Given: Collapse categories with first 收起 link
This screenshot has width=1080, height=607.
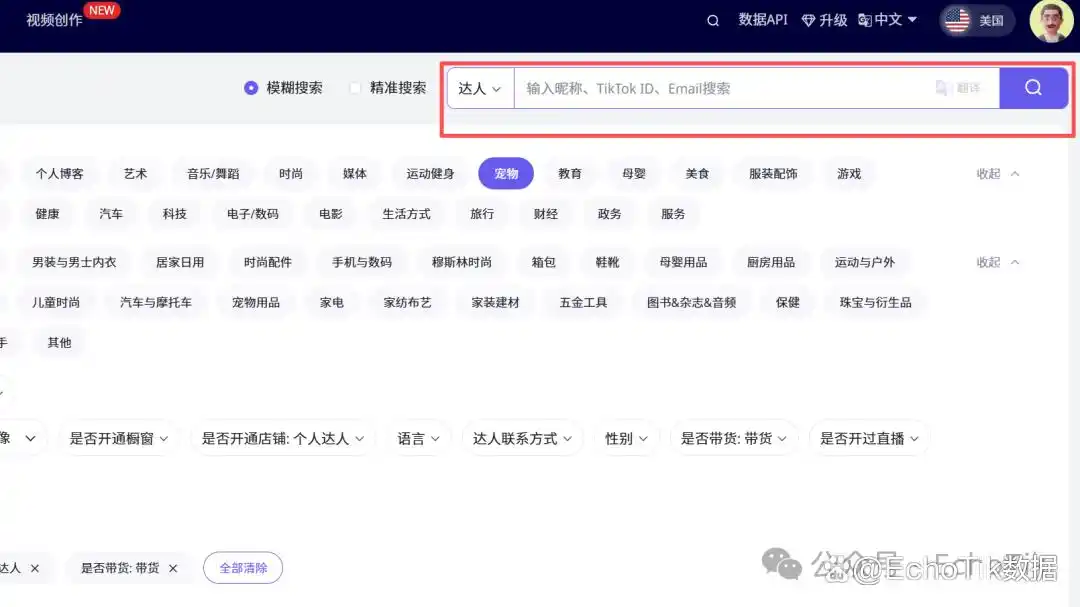Looking at the screenshot, I should pyautogui.click(x=997, y=173).
